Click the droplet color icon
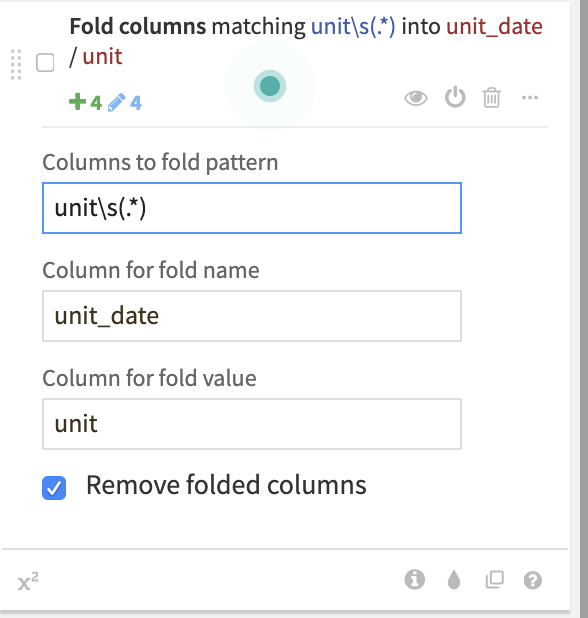 click(454, 580)
